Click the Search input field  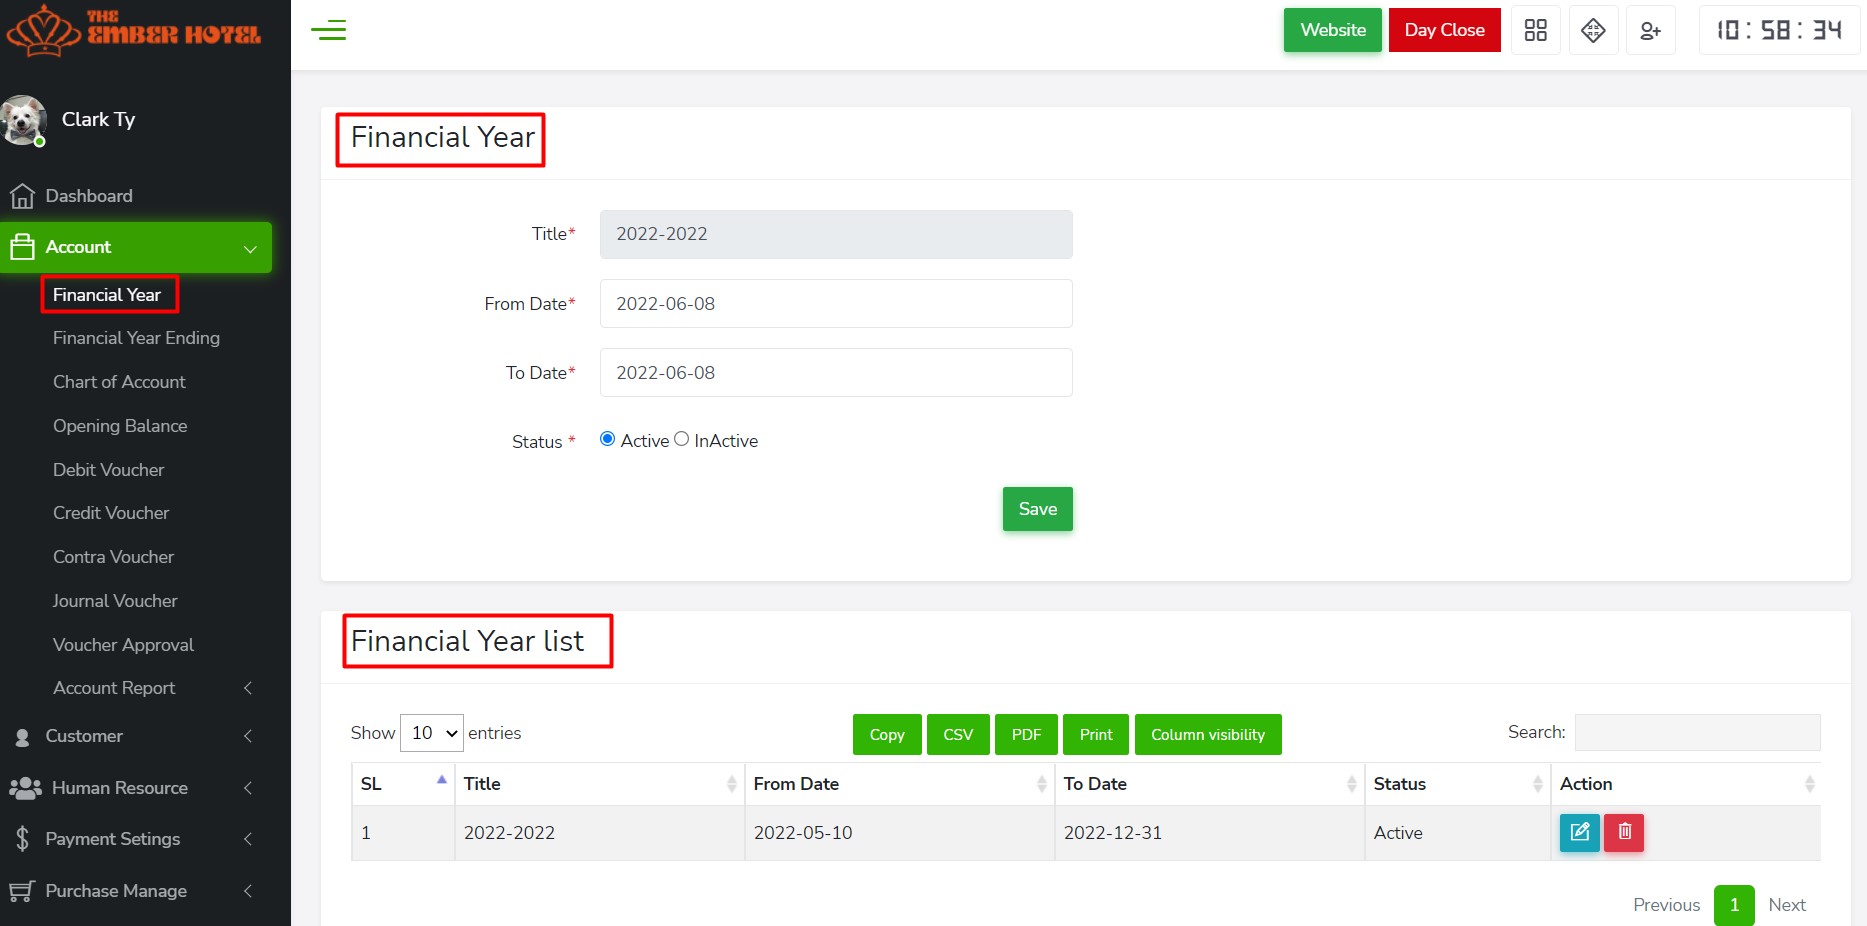click(x=1697, y=732)
